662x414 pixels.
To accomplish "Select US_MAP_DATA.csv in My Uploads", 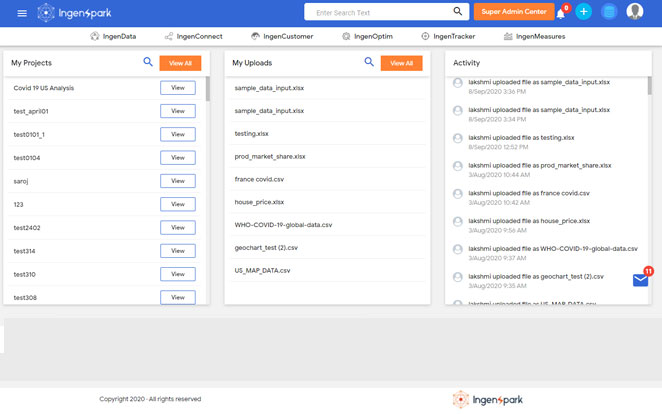I will (262, 270).
